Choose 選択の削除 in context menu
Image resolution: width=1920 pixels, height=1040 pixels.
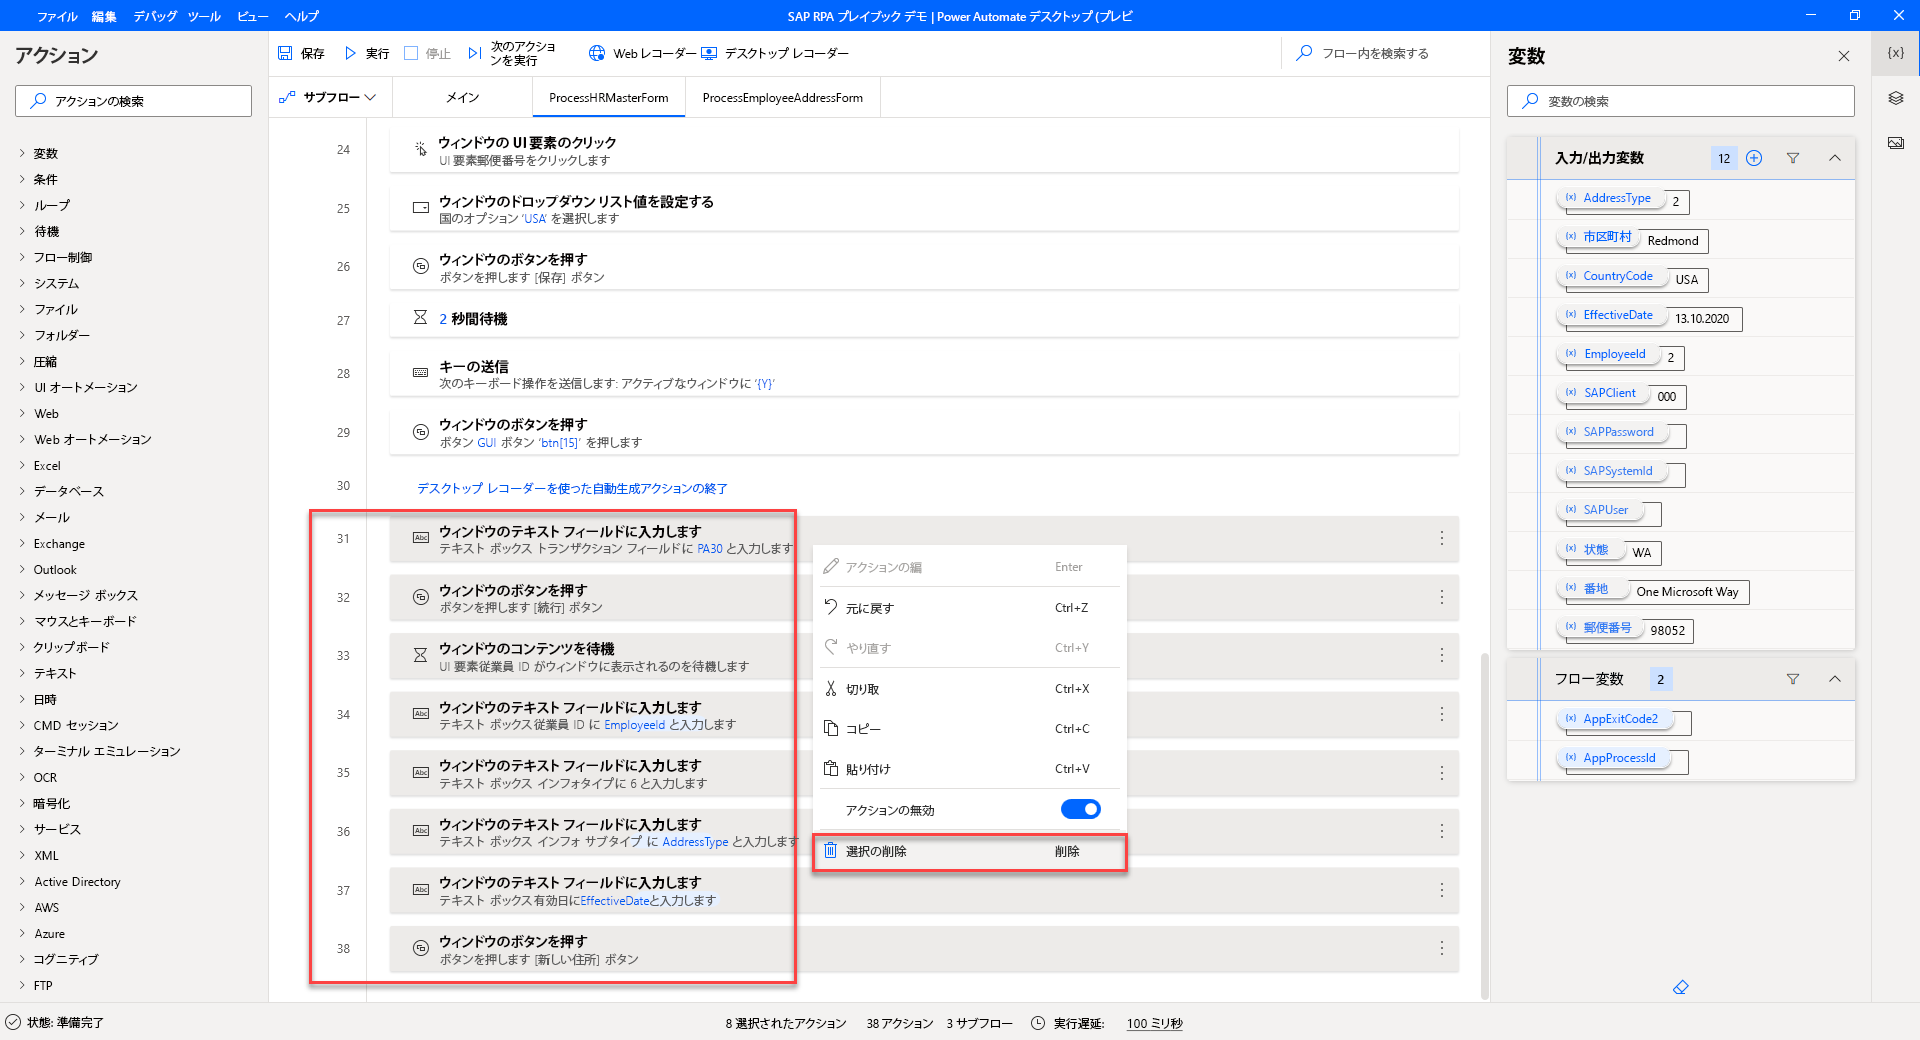coord(969,851)
